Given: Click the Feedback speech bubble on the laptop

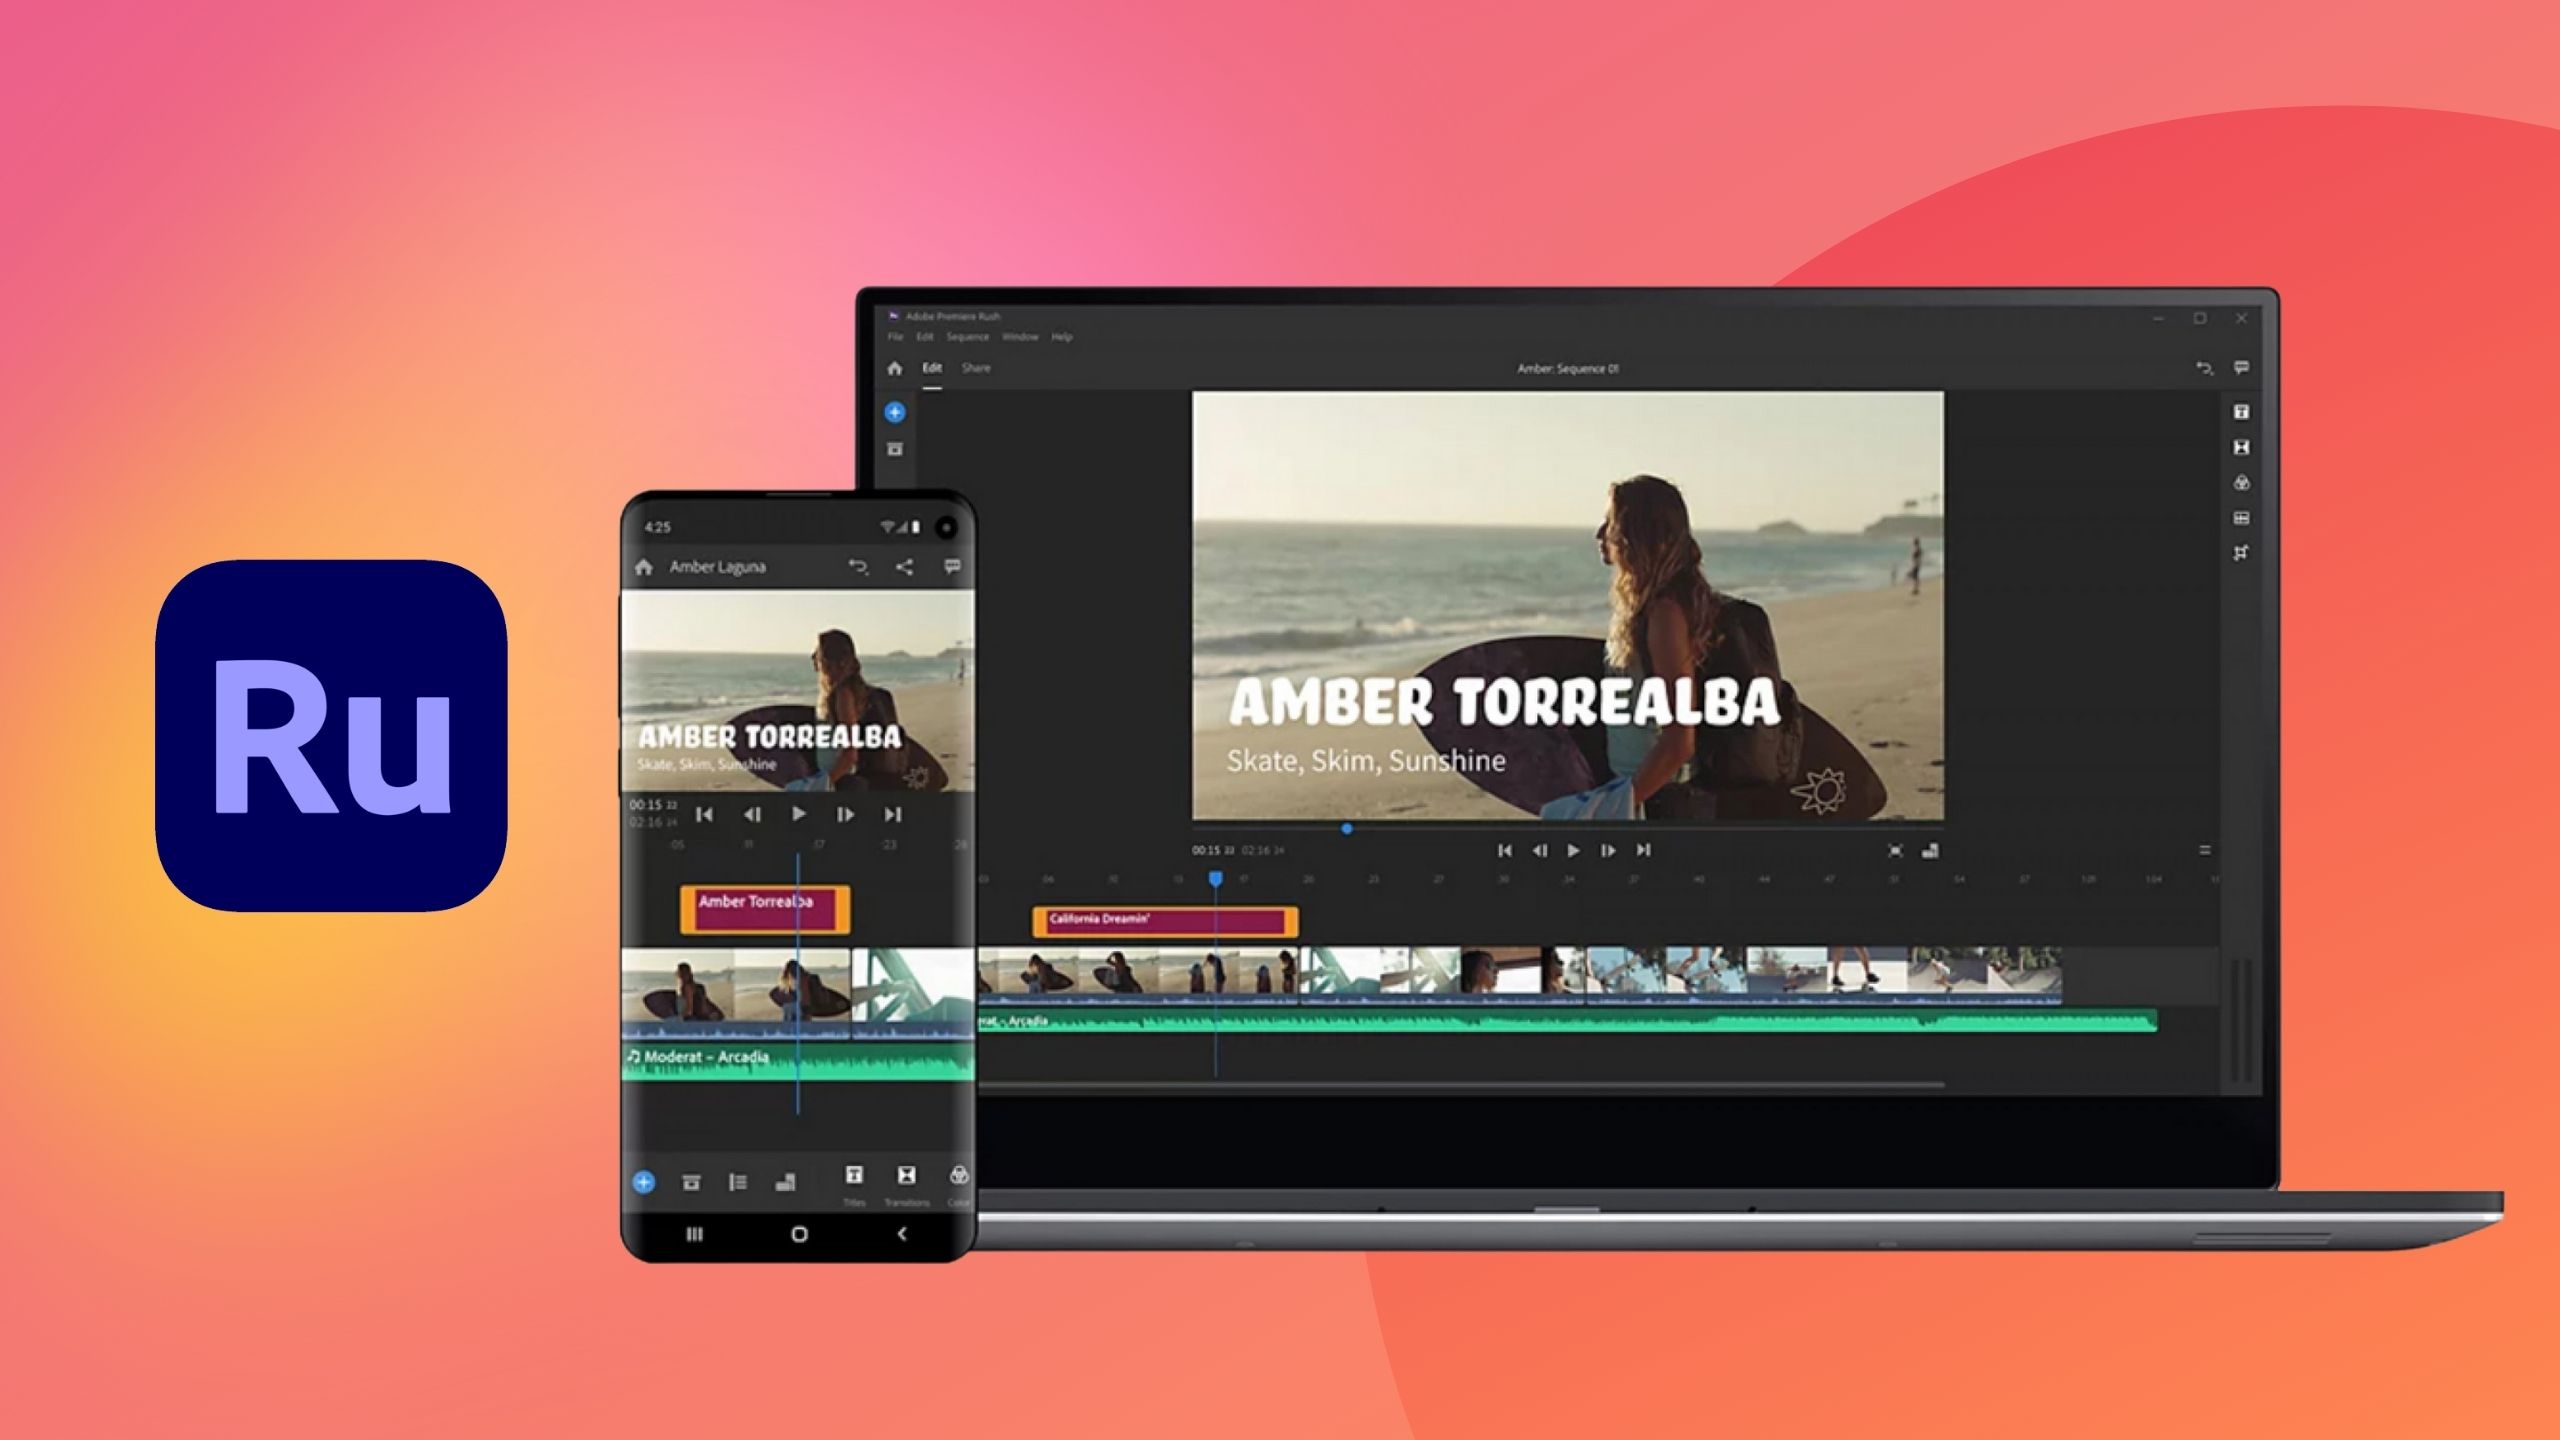Looking at the screenshot, I should click(x=2241, y=368).
